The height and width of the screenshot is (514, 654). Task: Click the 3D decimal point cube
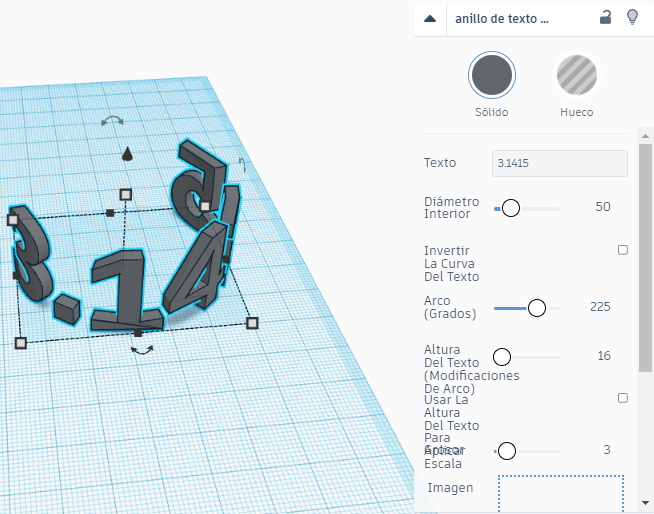(67, 309)
